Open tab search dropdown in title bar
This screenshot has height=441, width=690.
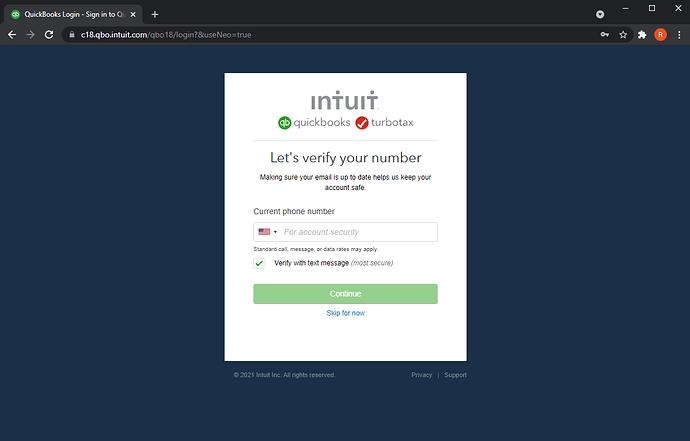coord(600,15)
